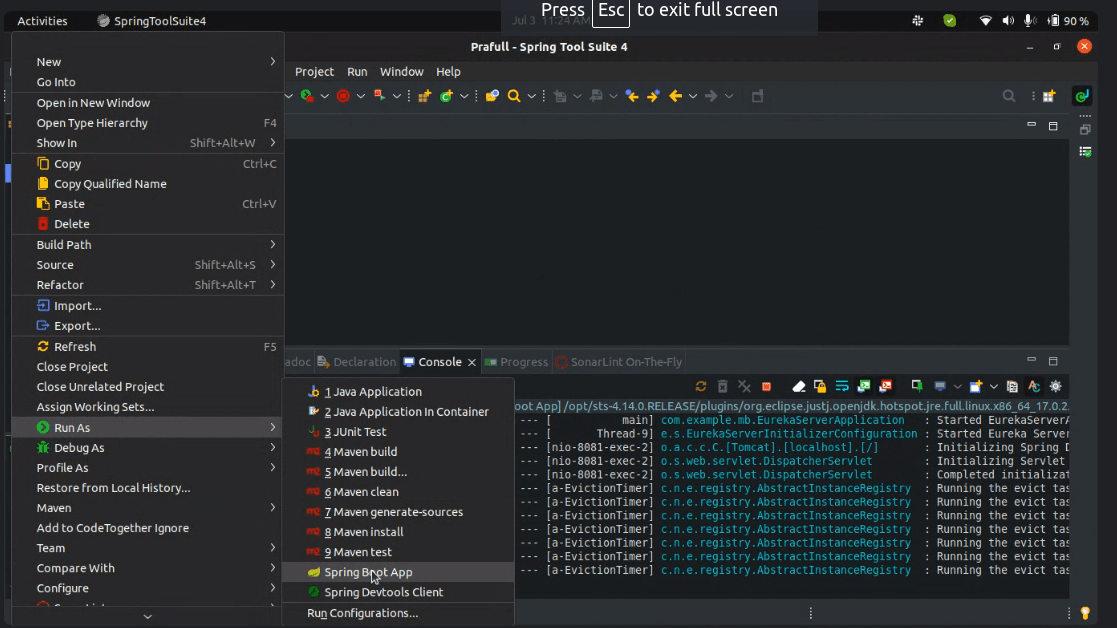Toggle Pin Console icon

click(916, 386)
